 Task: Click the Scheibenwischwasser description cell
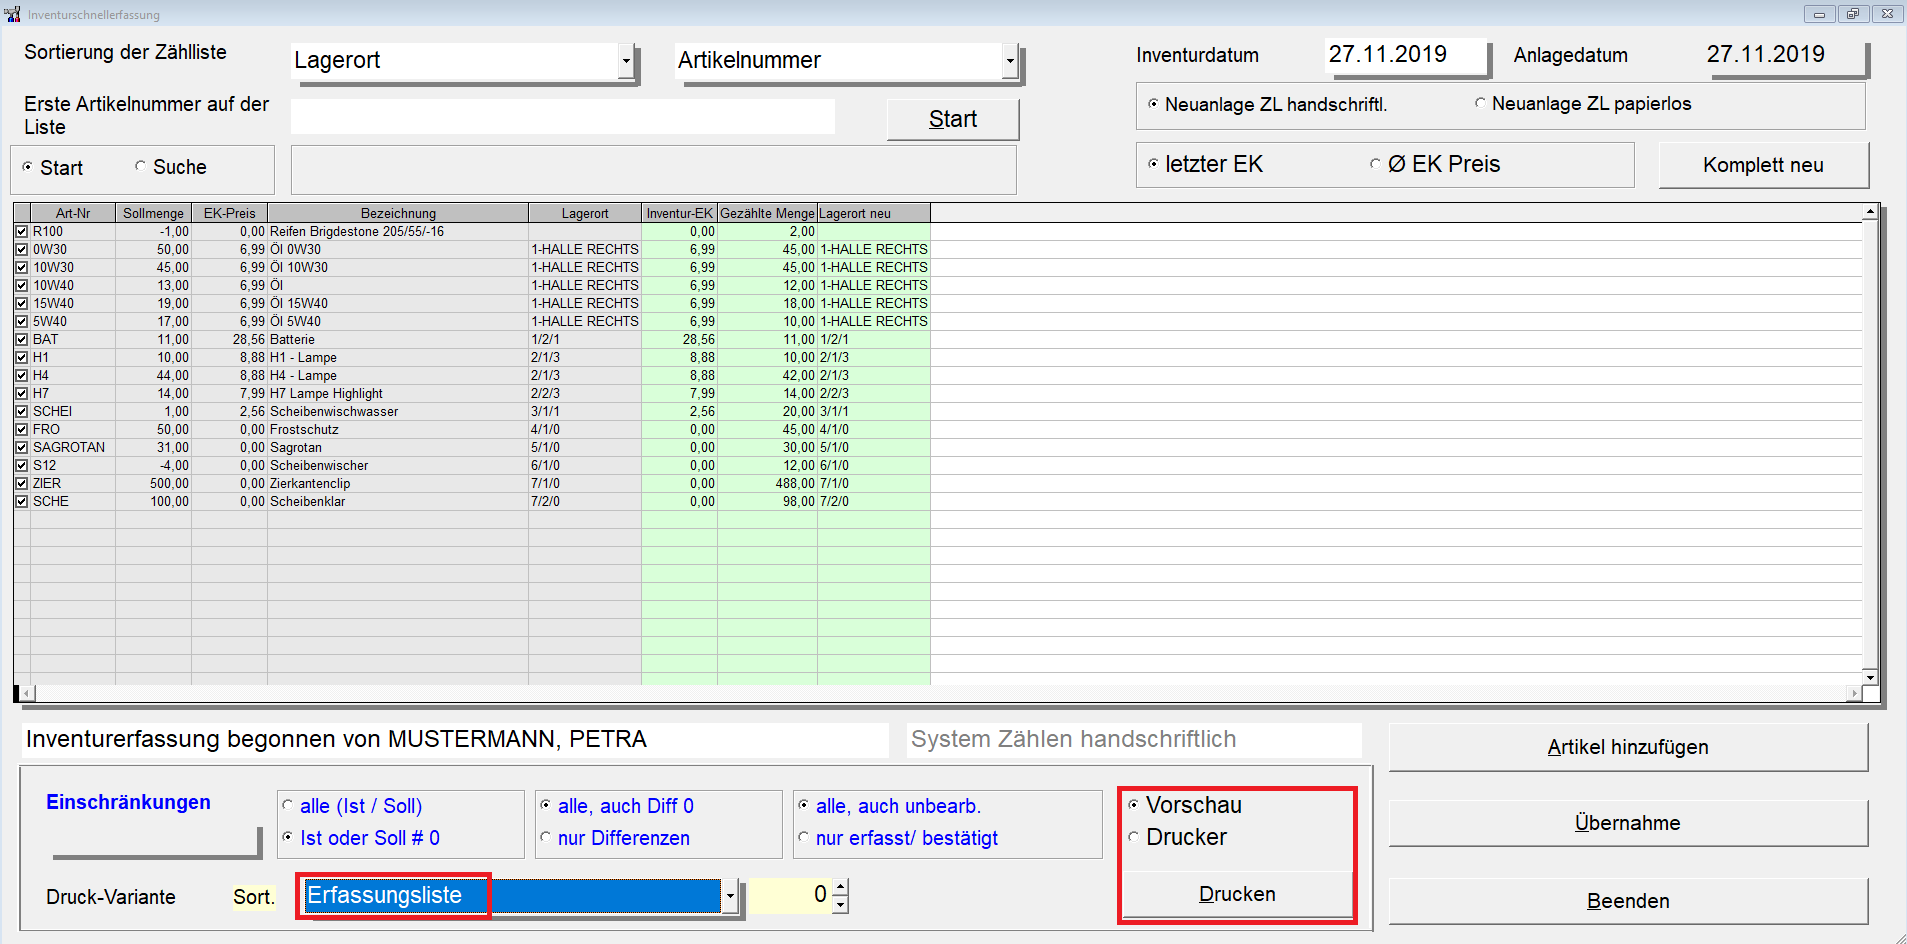tap(398, 411)
